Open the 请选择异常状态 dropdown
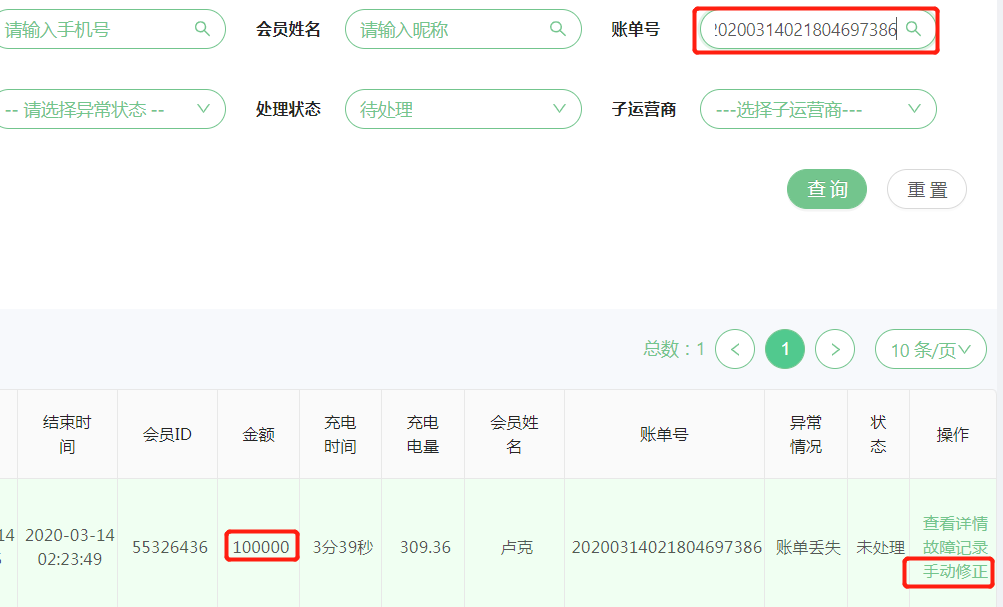Viewport: 1003px width, 607px height. [x=111, y=109]
